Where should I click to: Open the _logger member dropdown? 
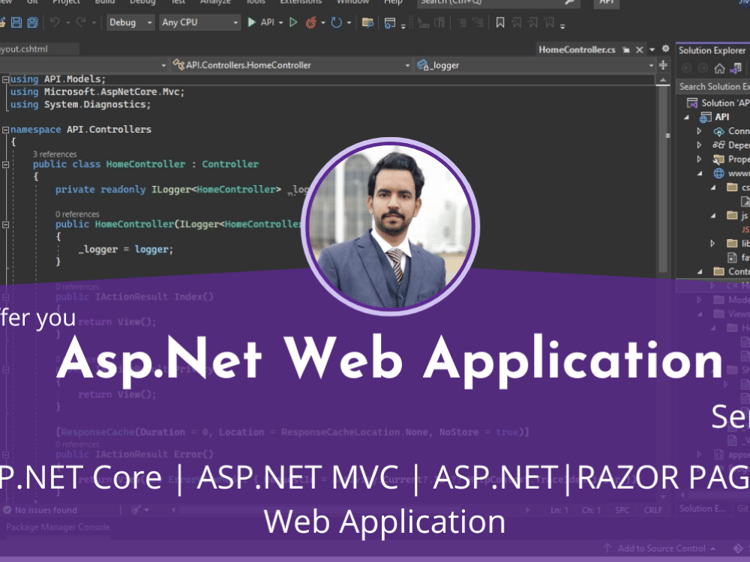[x=535, y=65]
